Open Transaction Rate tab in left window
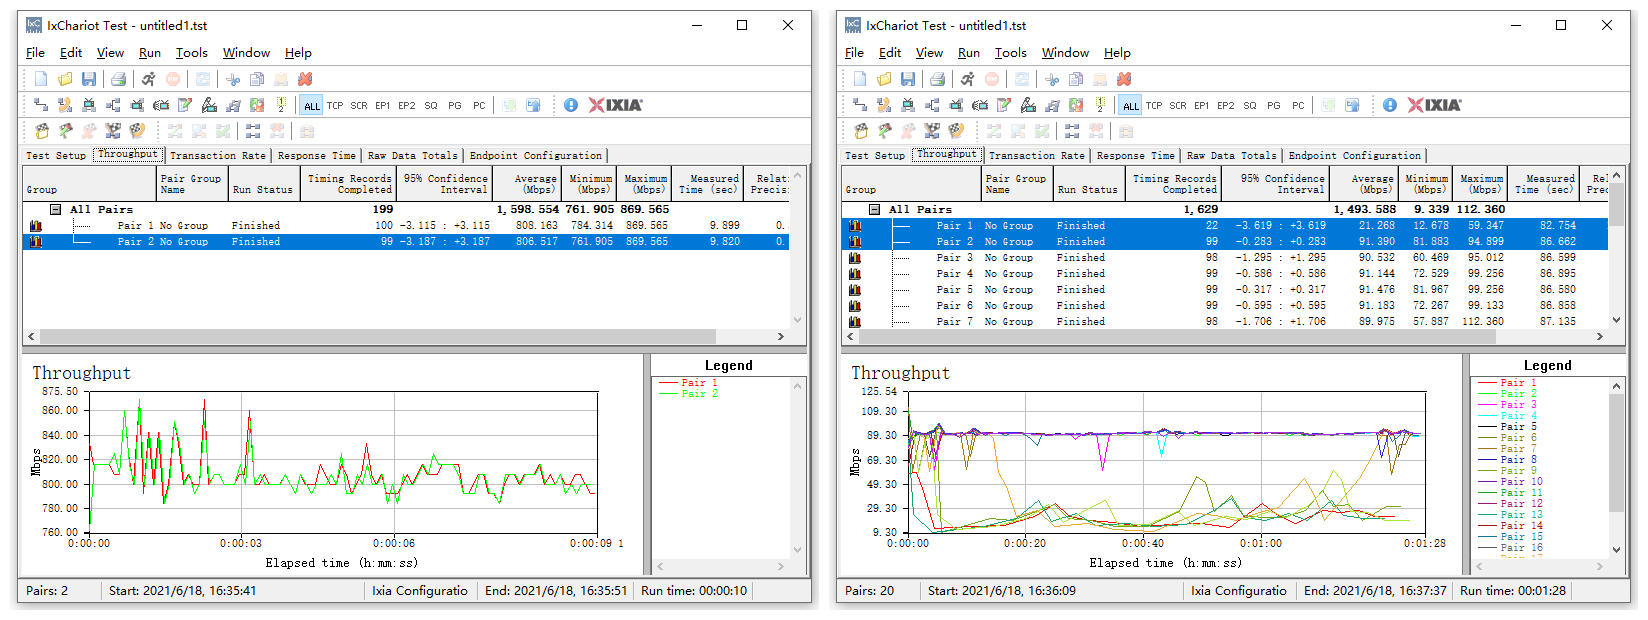The width and height of the screenshot is (1648, 620). 218,156
